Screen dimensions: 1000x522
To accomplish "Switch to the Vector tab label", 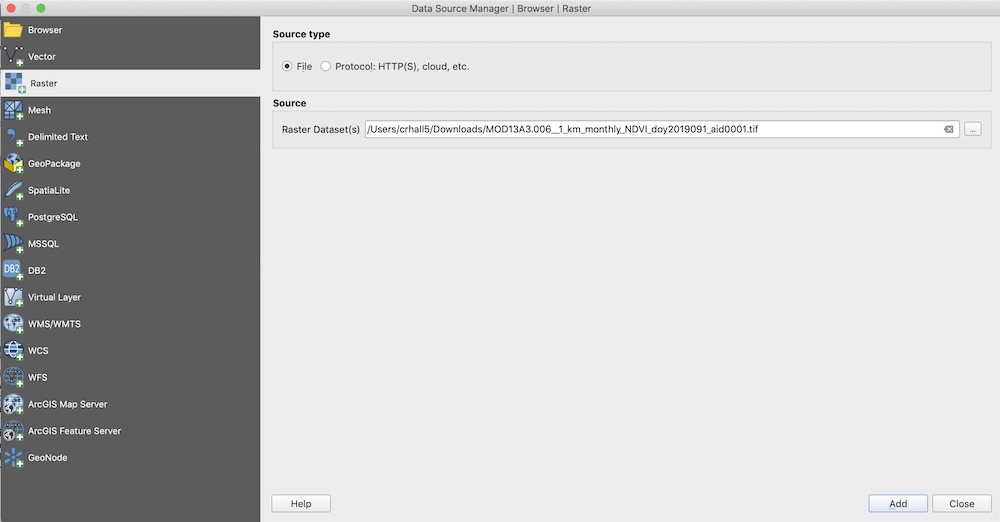I will tap(41, 57).
